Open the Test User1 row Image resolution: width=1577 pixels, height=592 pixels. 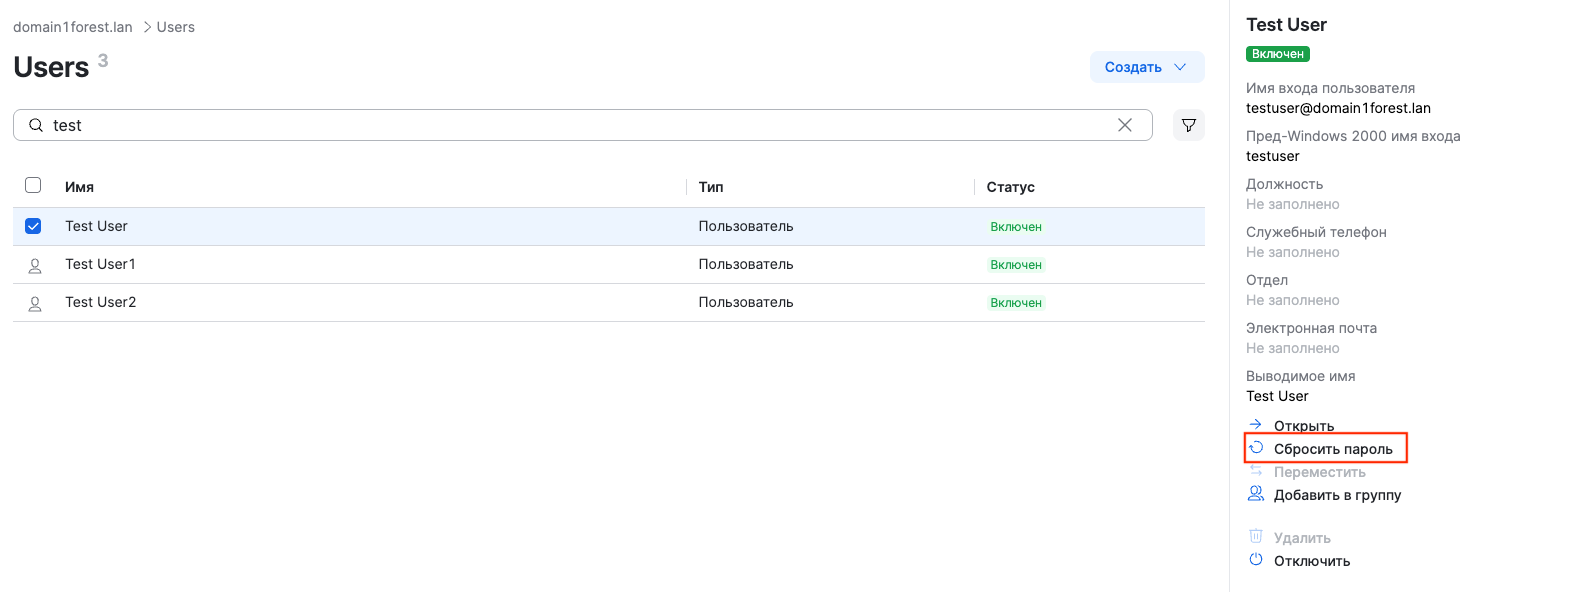[100, 264]
